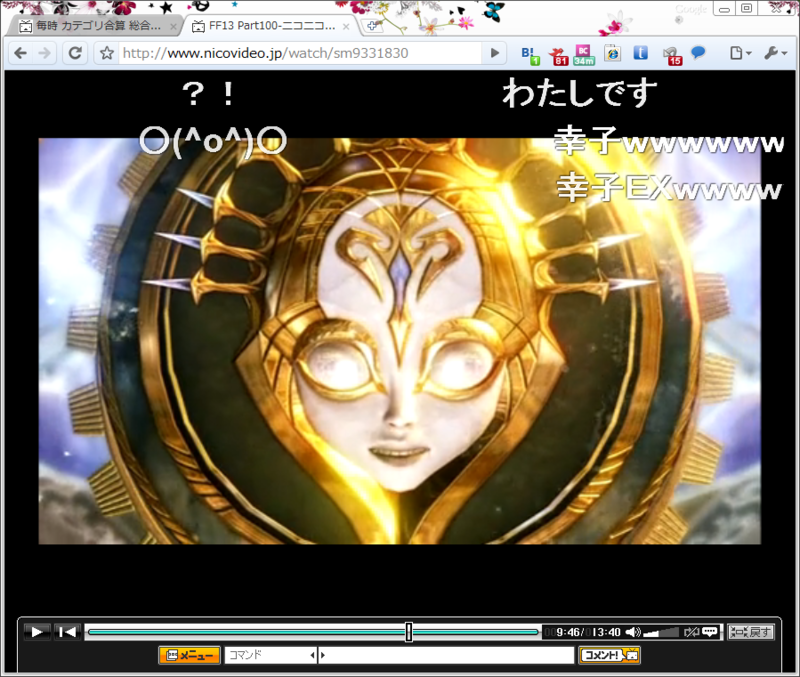Click the video frame of the golden mask

coord(399,341)
